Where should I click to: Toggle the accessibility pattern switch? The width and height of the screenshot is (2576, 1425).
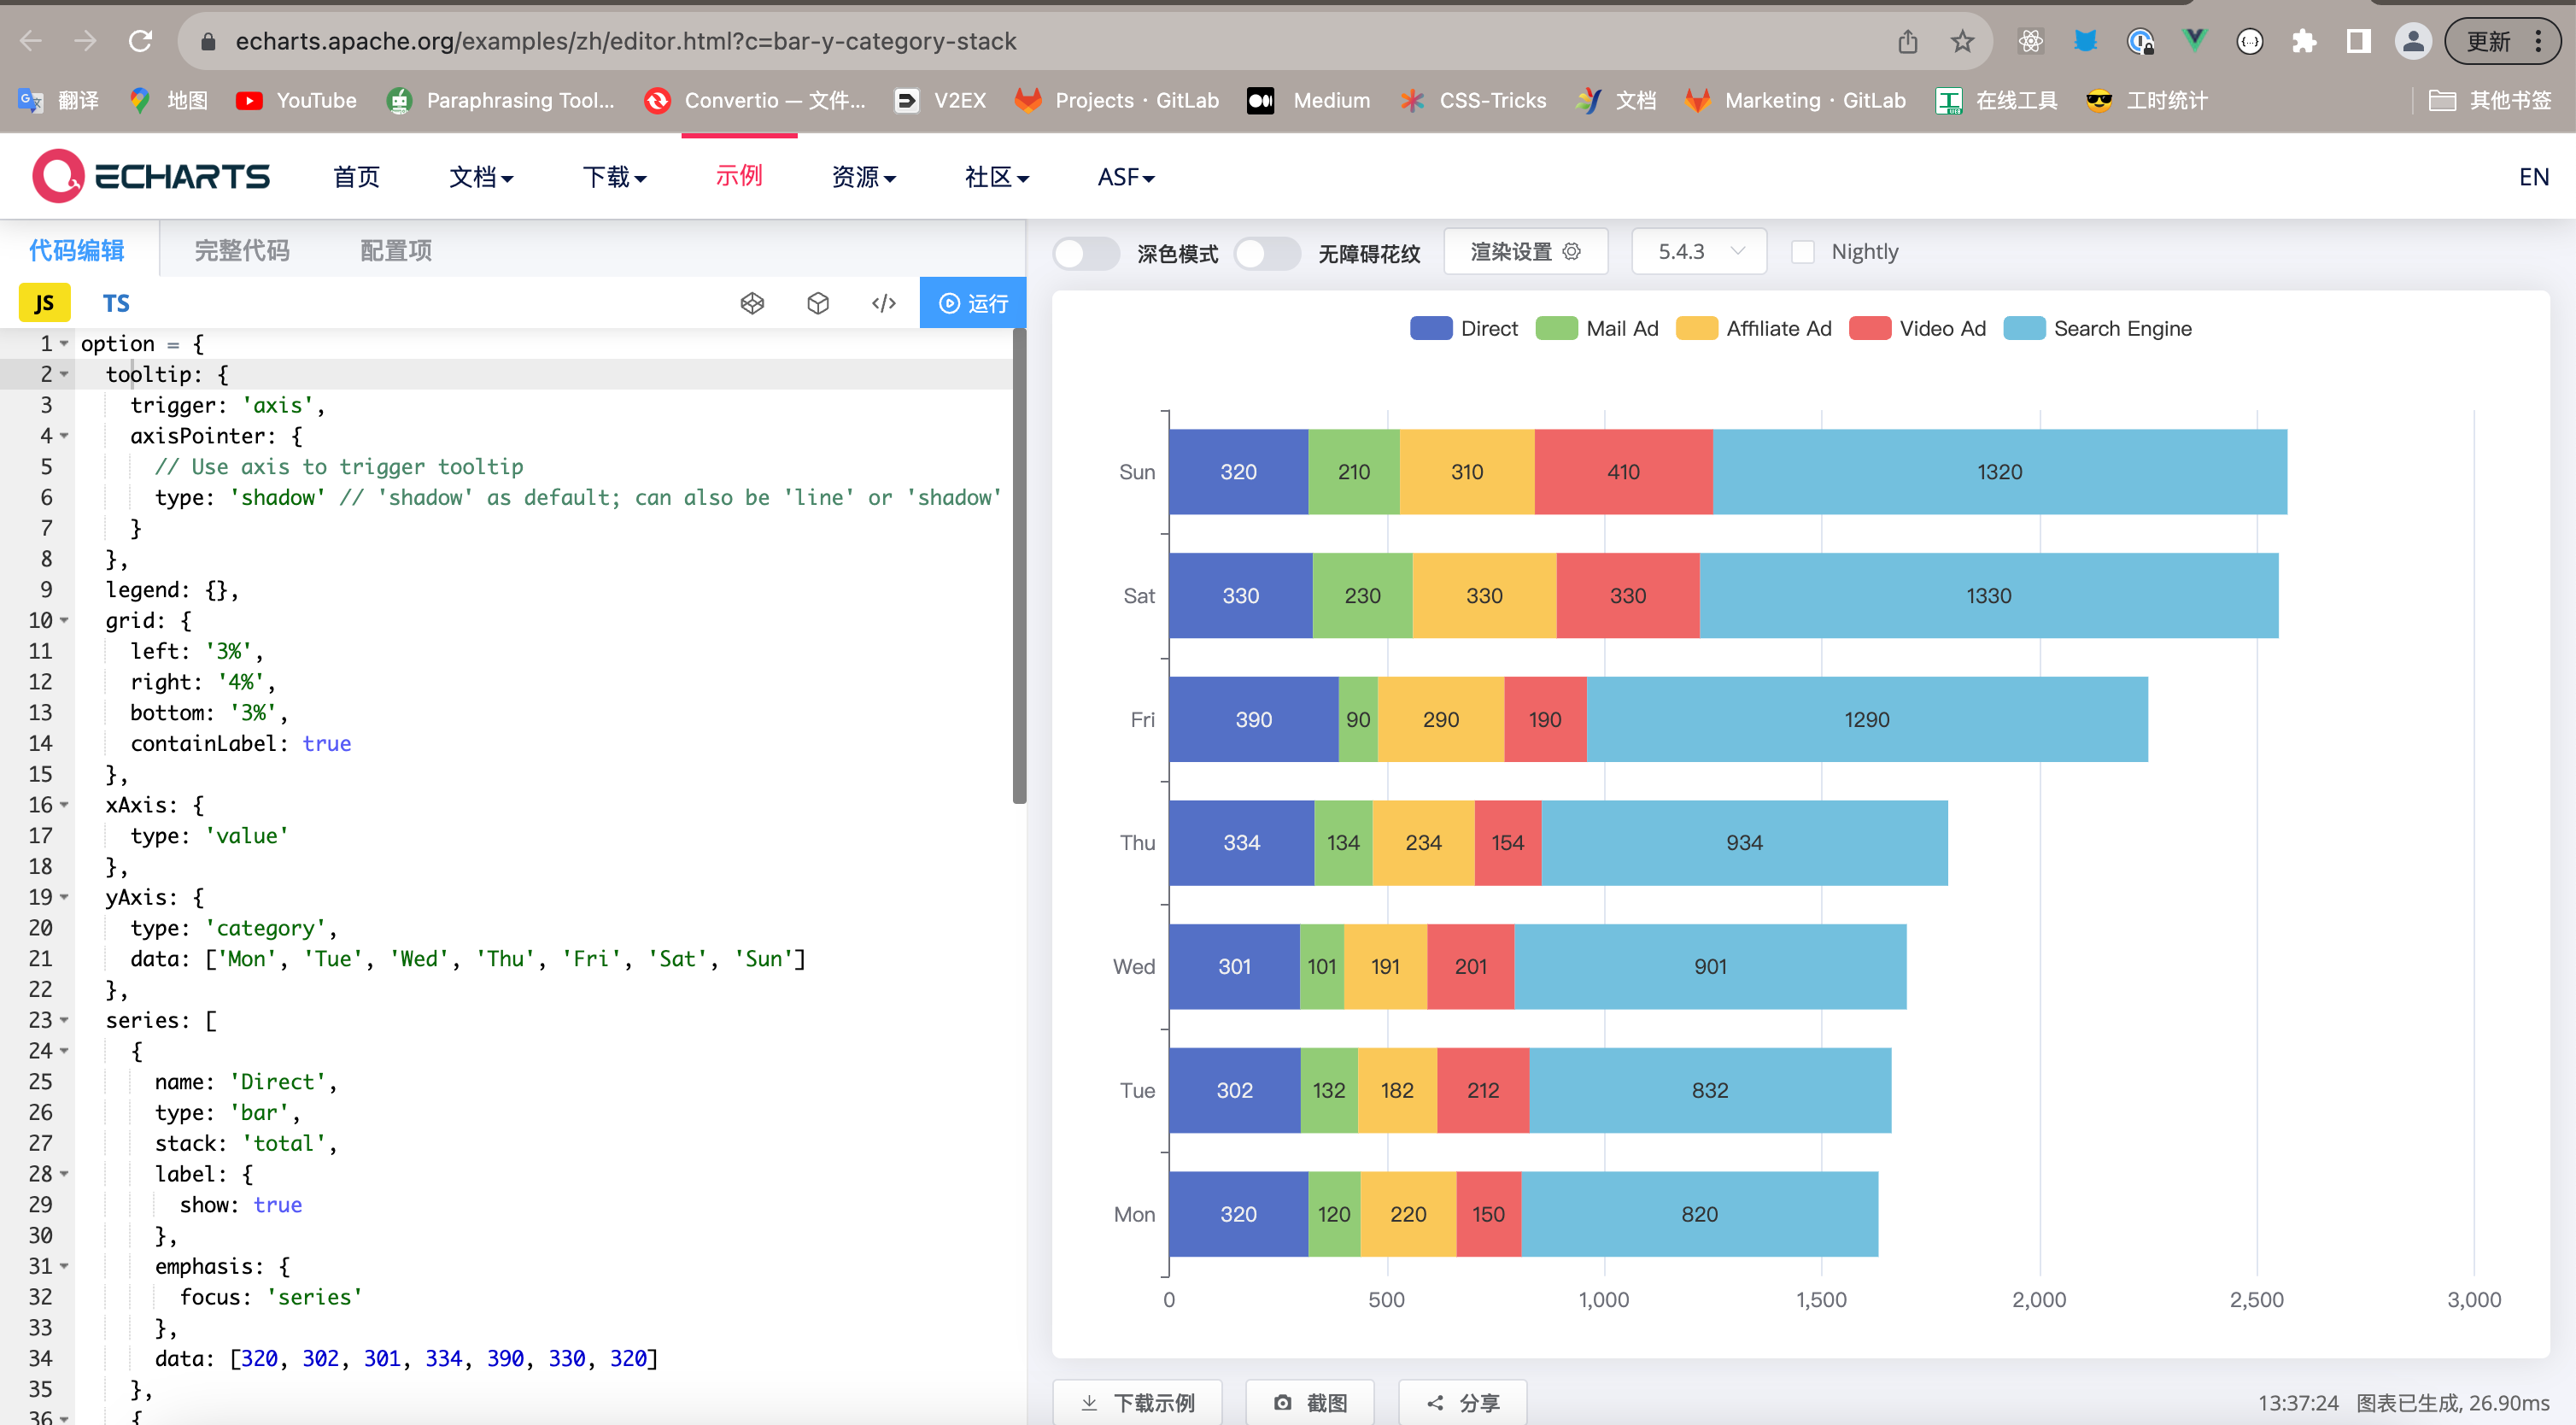point(1266,253)
